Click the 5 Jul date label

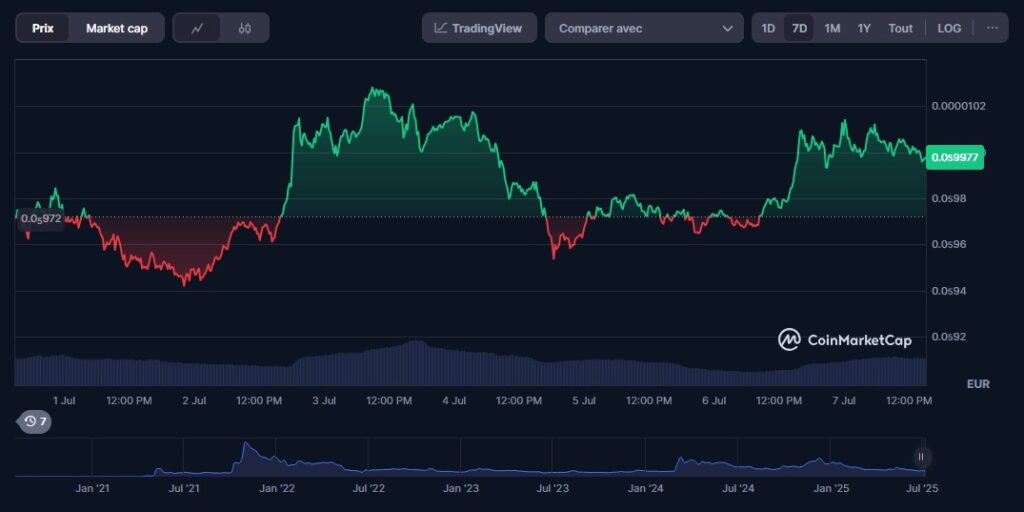pos(584,400)
